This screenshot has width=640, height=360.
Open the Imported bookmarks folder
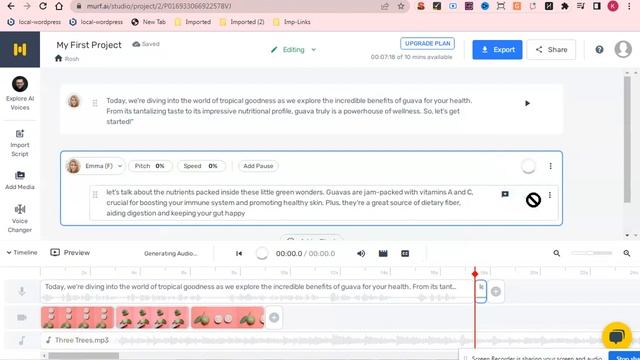[x=193, y=22]
